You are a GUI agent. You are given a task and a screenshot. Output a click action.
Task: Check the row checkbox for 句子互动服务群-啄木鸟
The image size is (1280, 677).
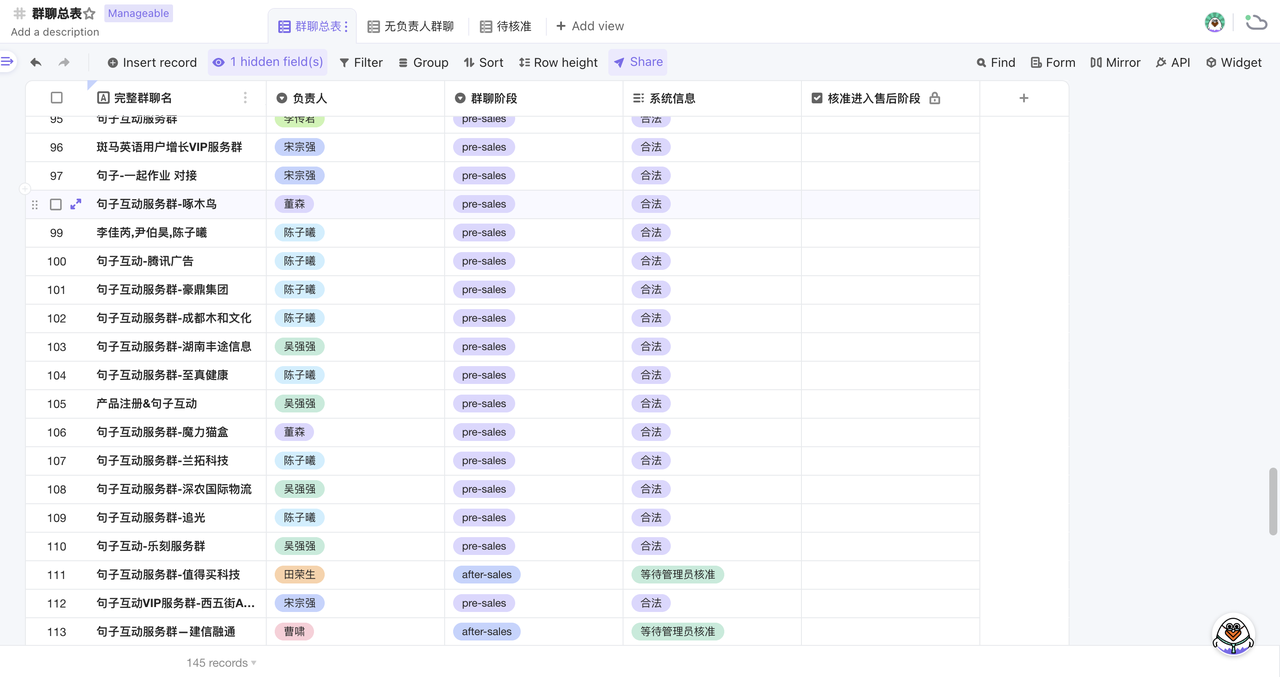tap(56, 204)
